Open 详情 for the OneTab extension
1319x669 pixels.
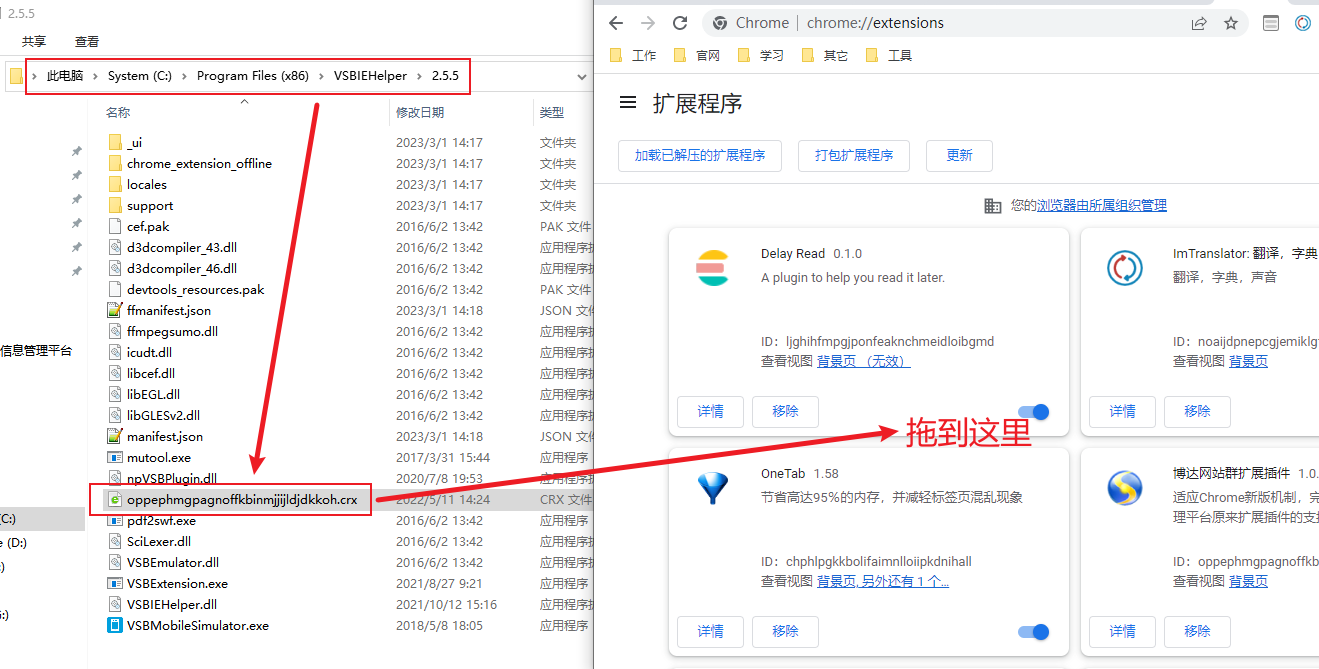tap(711, 632)
